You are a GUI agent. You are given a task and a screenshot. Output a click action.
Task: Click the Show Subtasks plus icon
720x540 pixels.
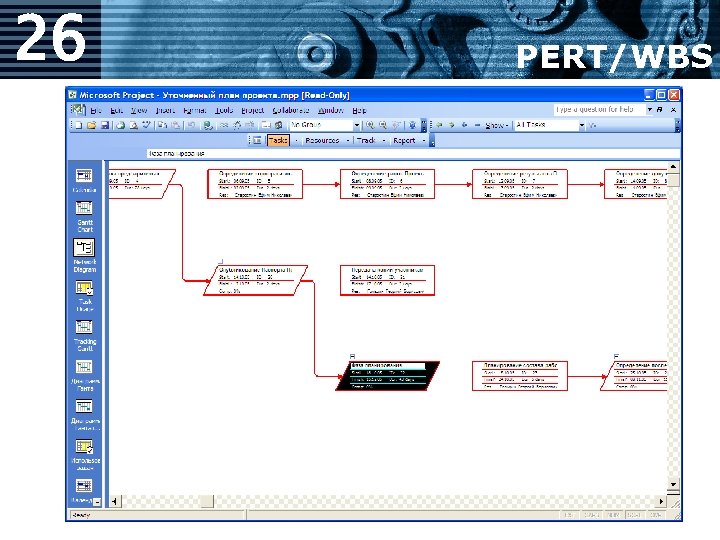(x=465, y=125)
